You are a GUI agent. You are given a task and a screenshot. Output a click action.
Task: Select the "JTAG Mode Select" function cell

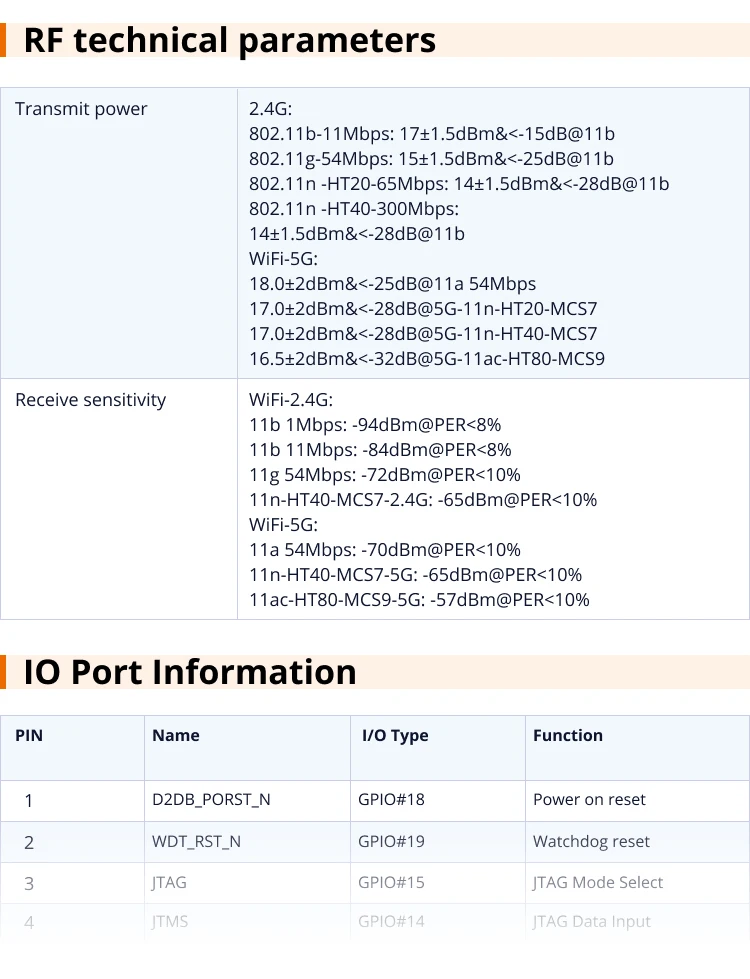[x=598, y=883]
